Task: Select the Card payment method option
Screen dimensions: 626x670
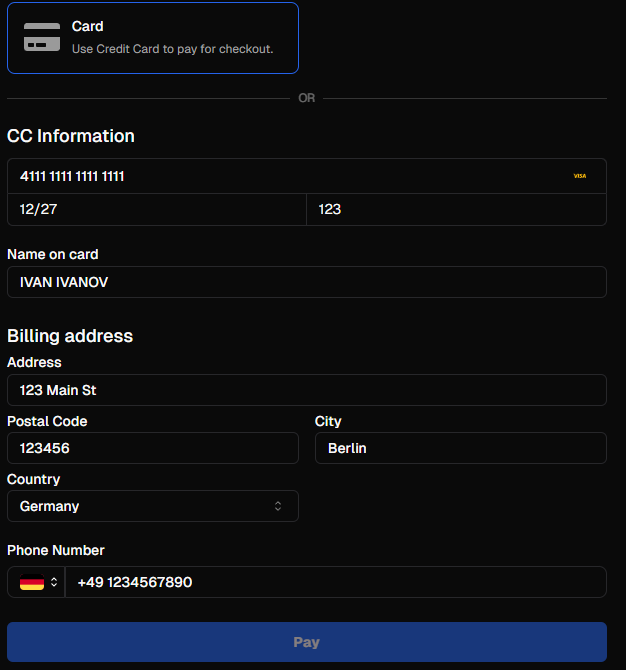Action: coord(152,38)
